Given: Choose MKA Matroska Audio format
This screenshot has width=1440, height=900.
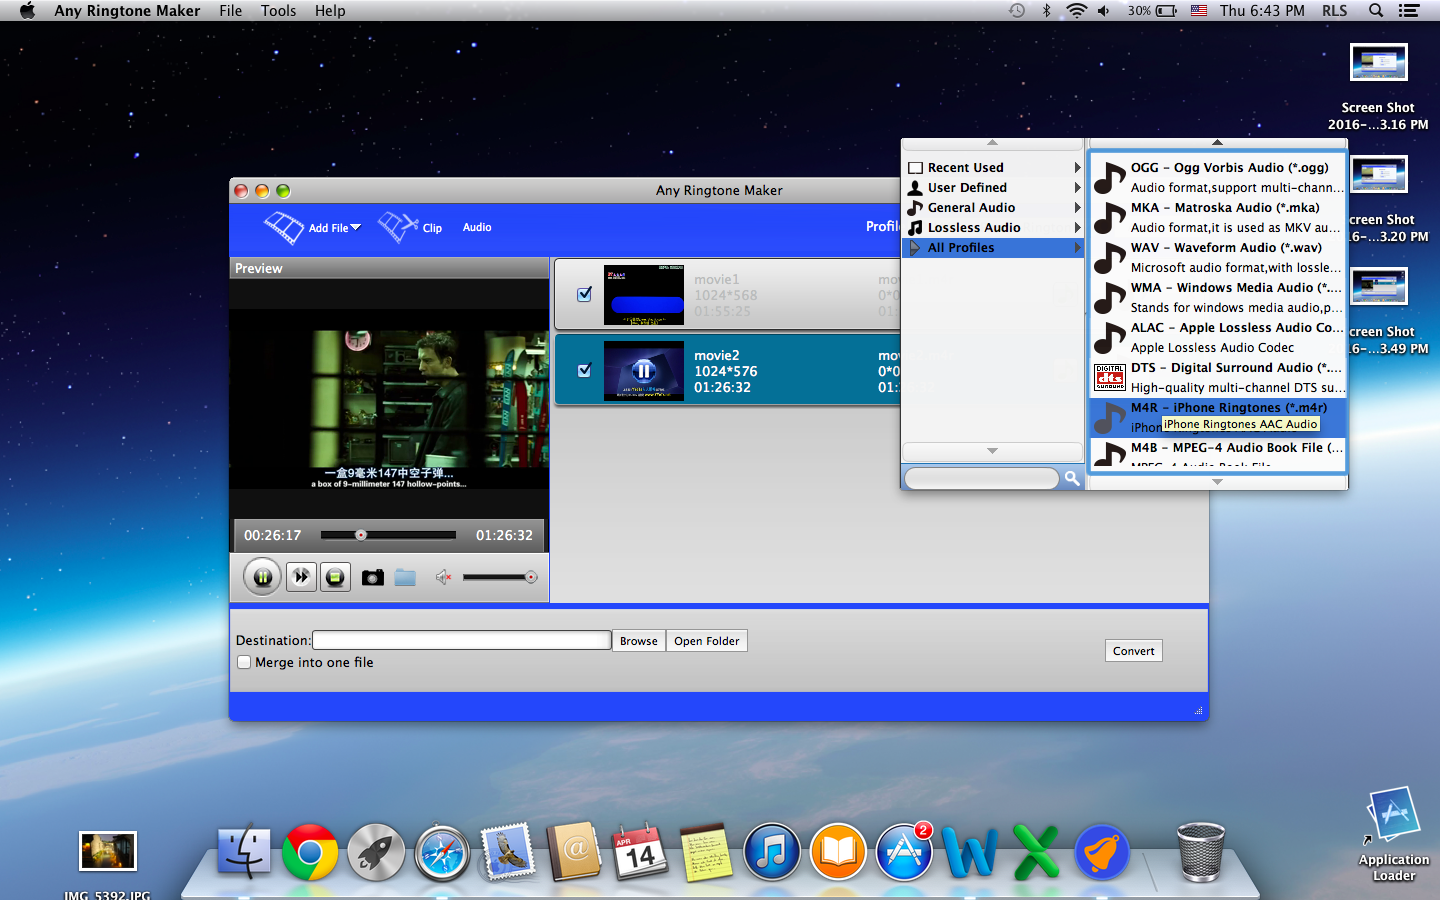Looking at the screenshot, I should pos(1218,217).
